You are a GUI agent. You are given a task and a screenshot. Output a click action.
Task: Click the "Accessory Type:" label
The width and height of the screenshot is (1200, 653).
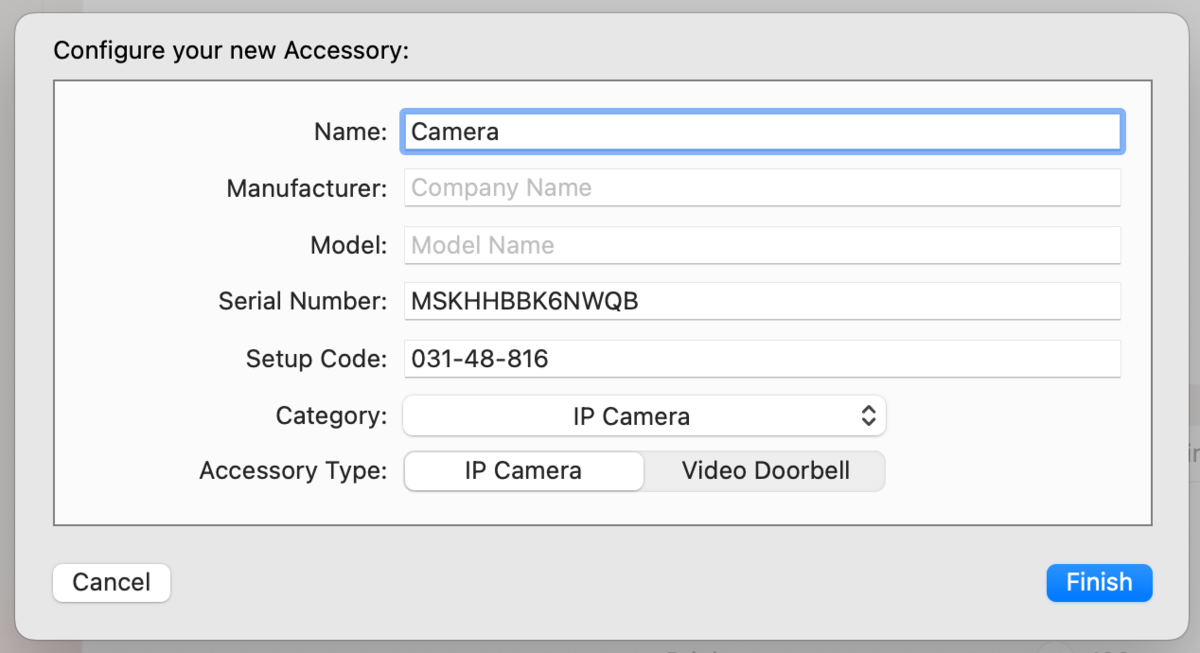pyautogui.click(x=292, y=471)
